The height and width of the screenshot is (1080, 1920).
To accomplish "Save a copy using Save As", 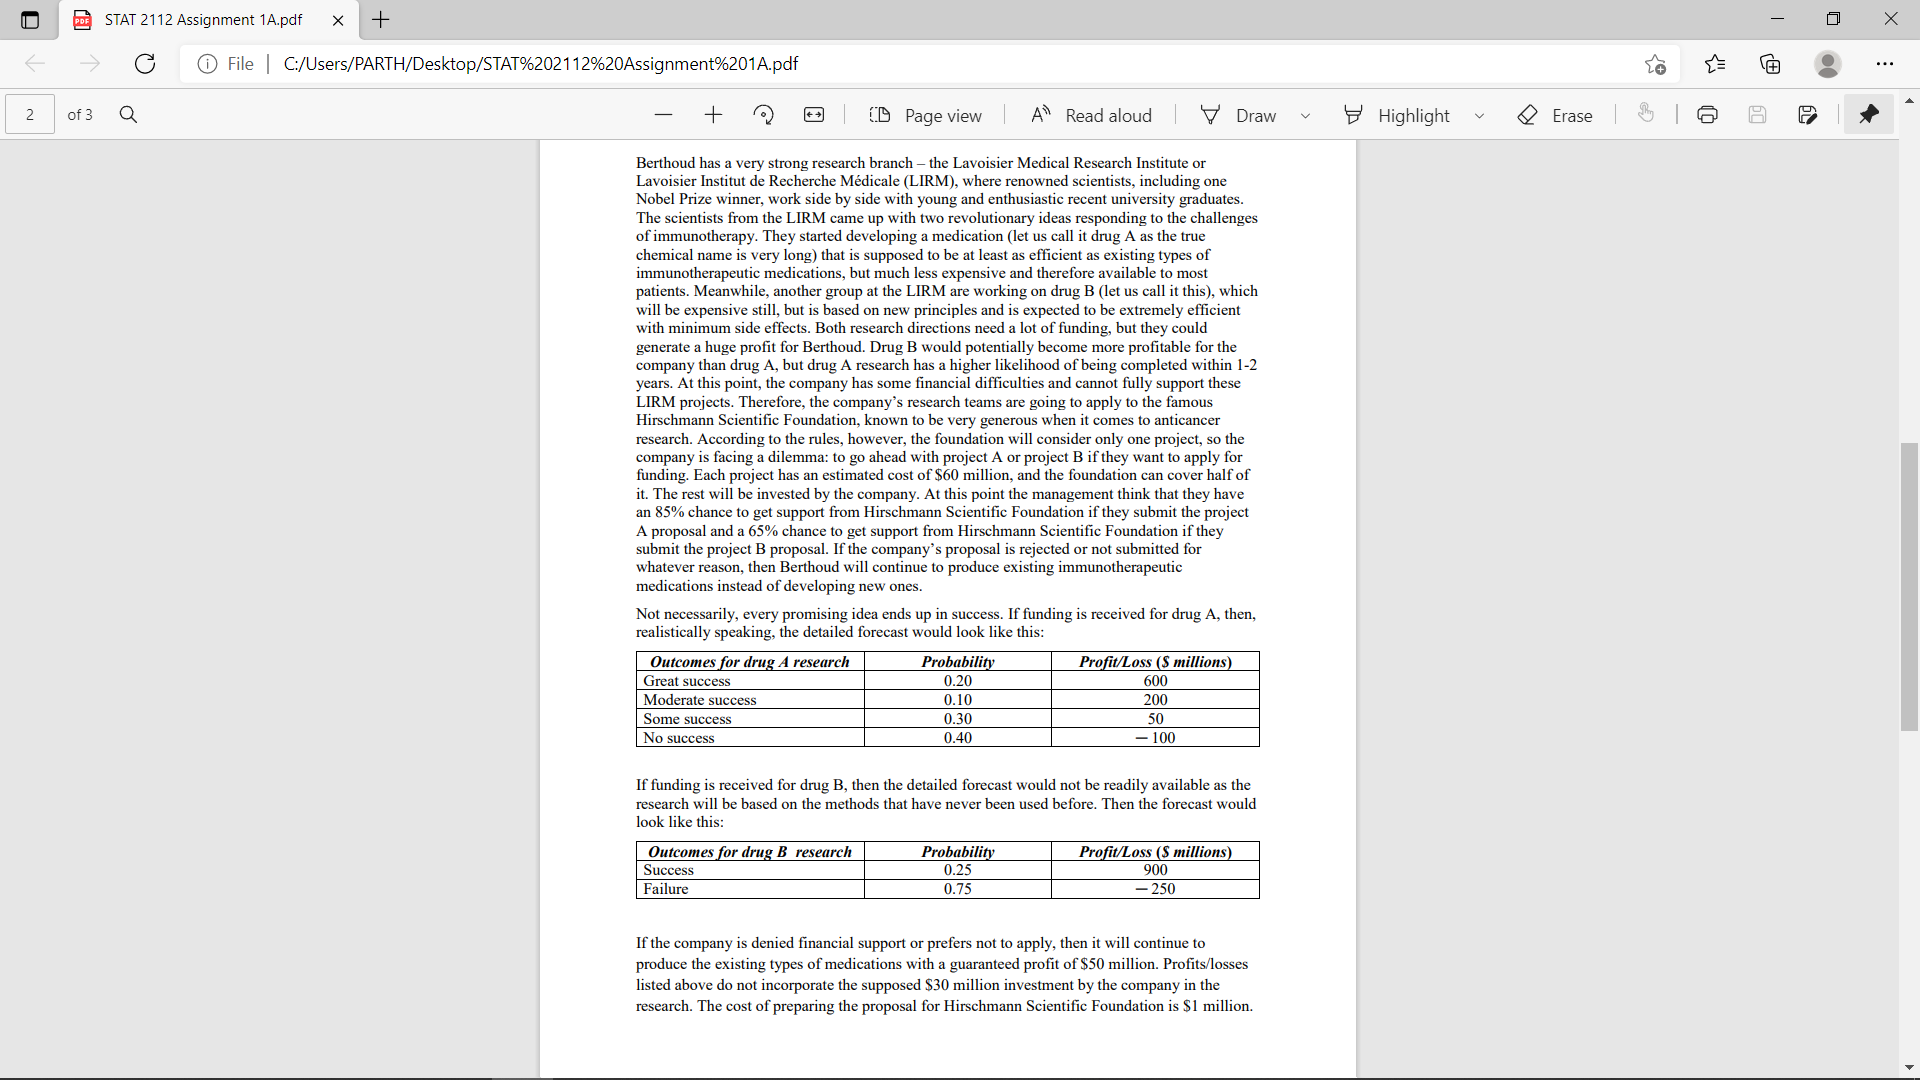I will tap(1809, 114).
